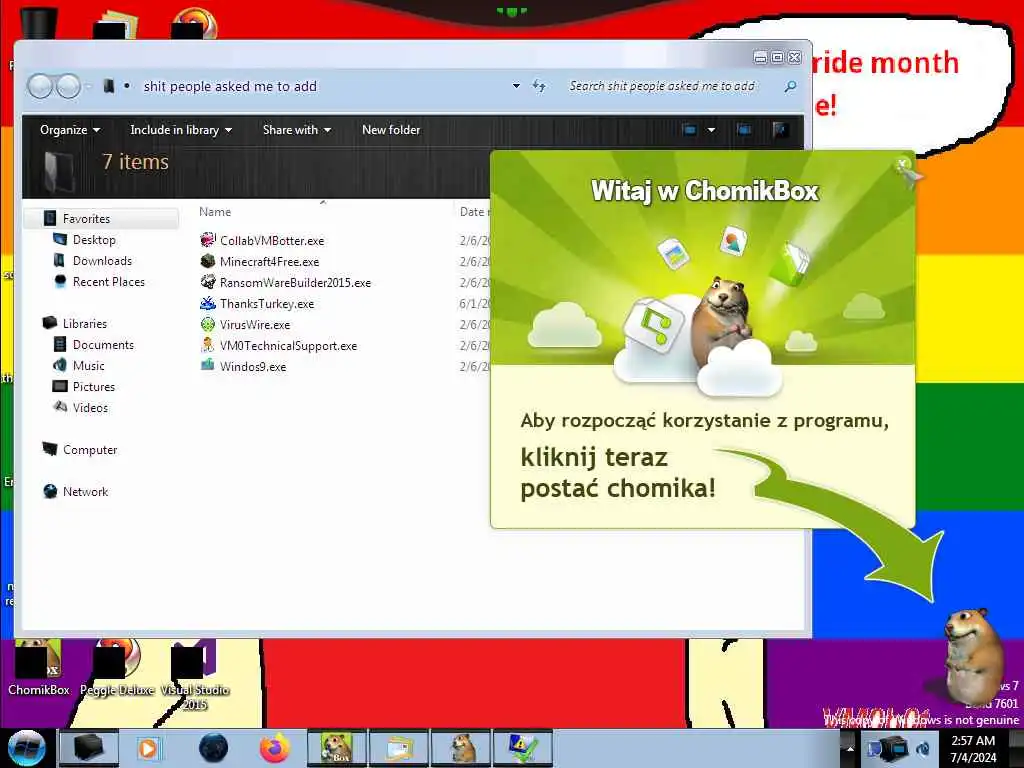1024x768 pixels.
Task: Select VirusWire.exe file icon
Action: [208, 324]
